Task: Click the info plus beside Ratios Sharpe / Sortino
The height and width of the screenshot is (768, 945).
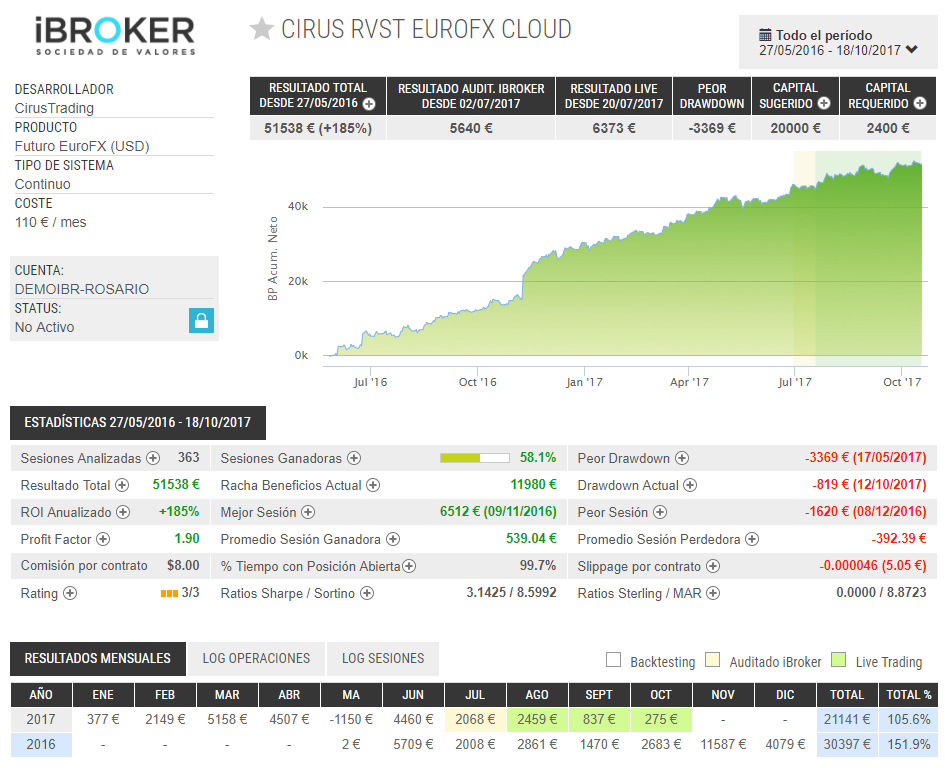Action: click(367, 593)
